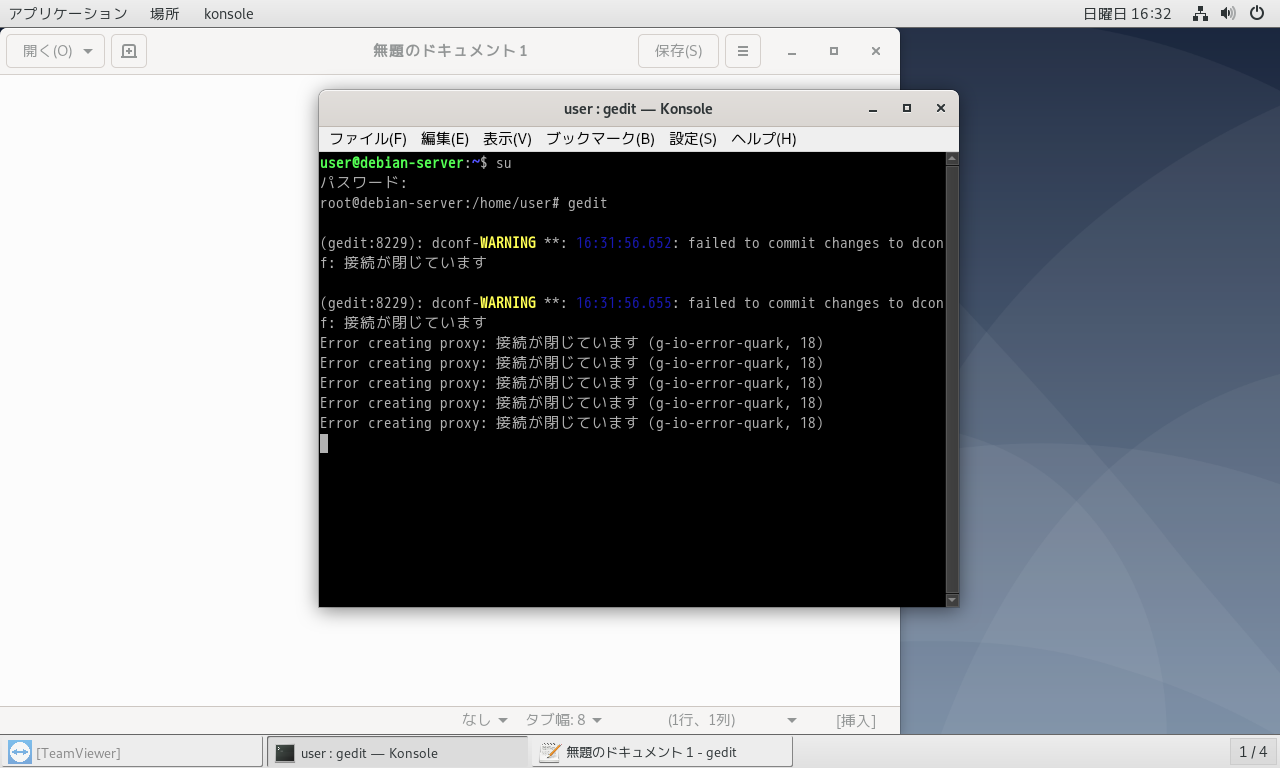Expand the 開く(O) dropdown in gedit
This screenshot has height=768, width=1280.
tap(88, 51)
